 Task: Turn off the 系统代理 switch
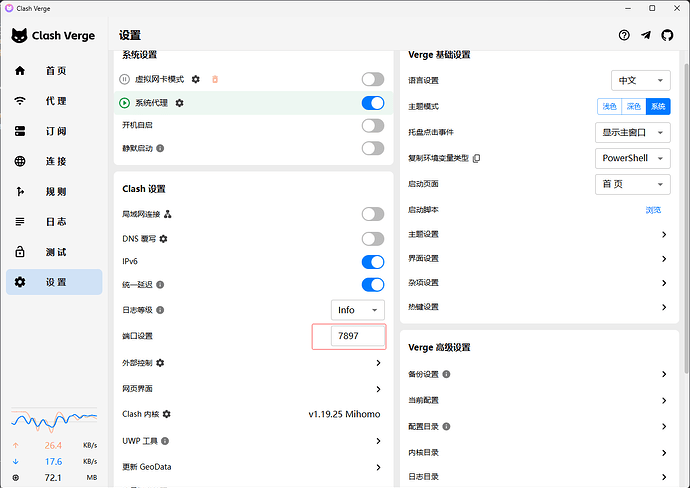click(373, 103)
